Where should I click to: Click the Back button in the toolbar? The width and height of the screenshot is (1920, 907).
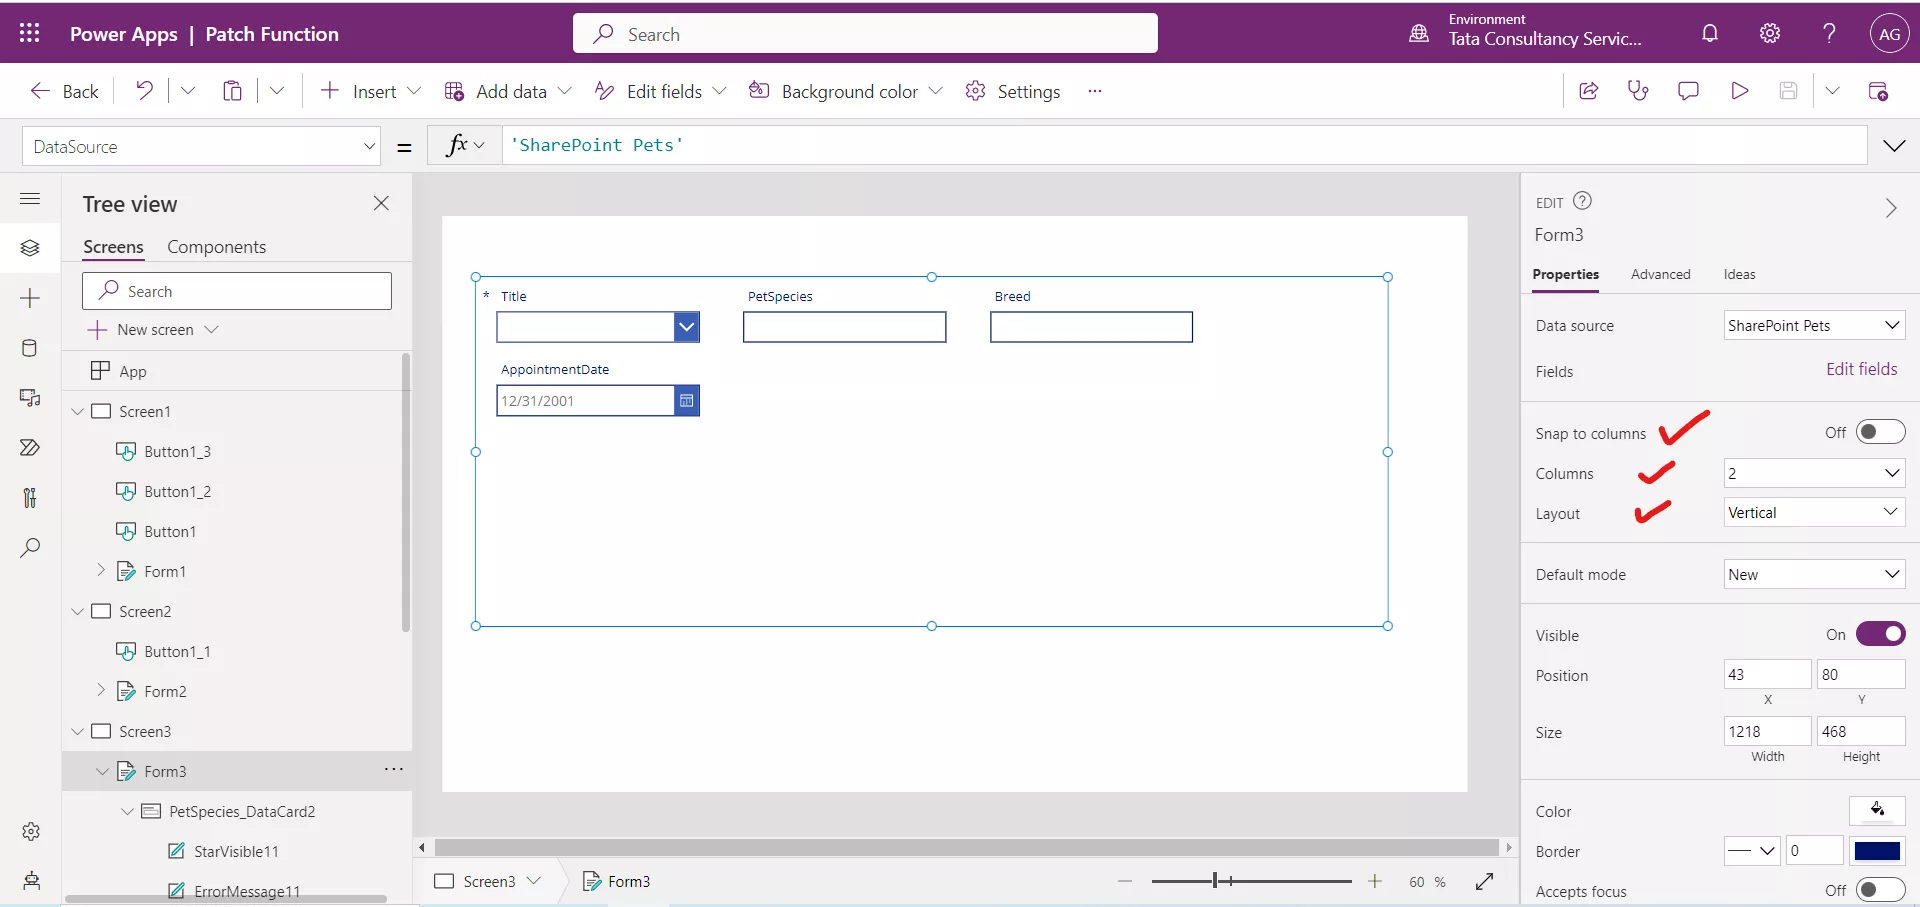(63, 90)
